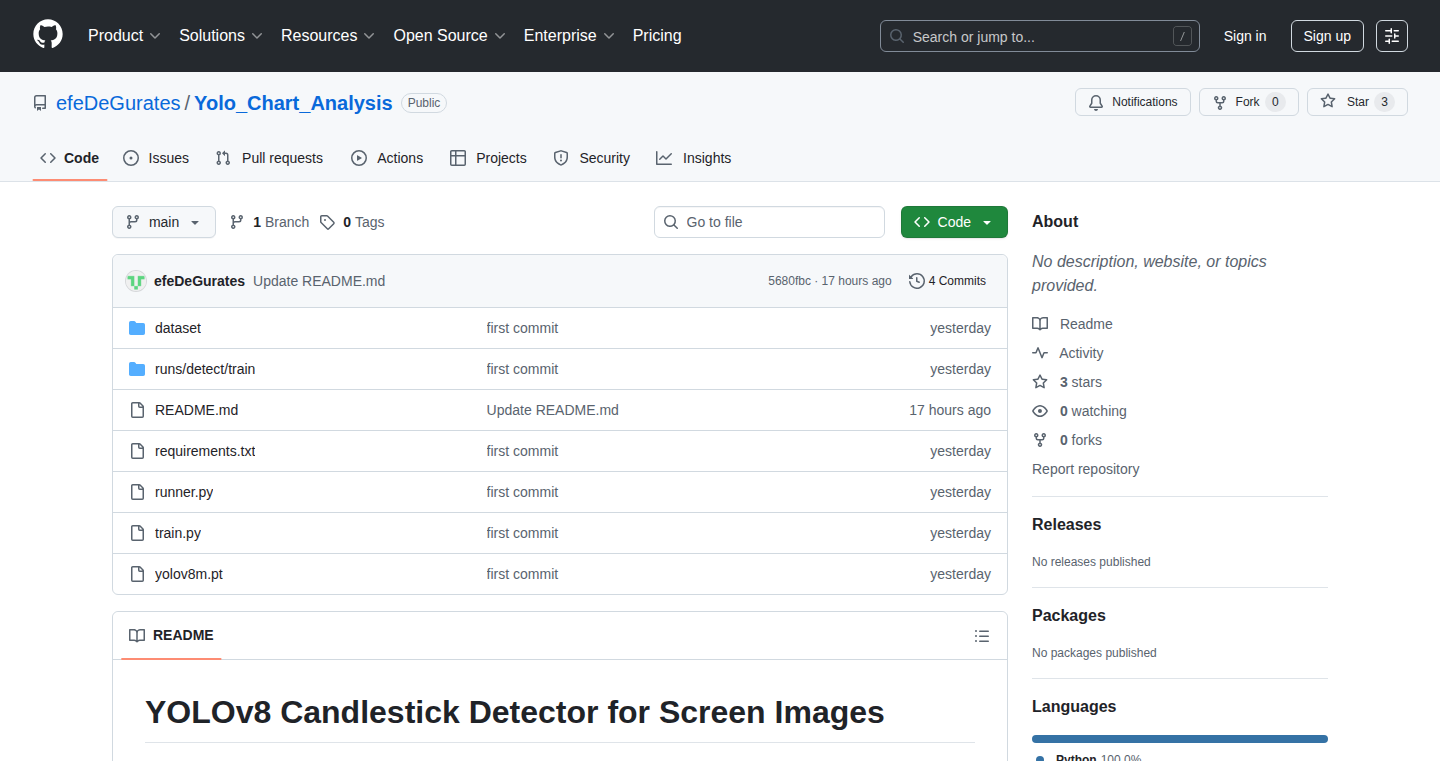The image size is (1440, 761).
Task: Open the train.py file name
Action: pyautogui.click(x=178, y=533)
